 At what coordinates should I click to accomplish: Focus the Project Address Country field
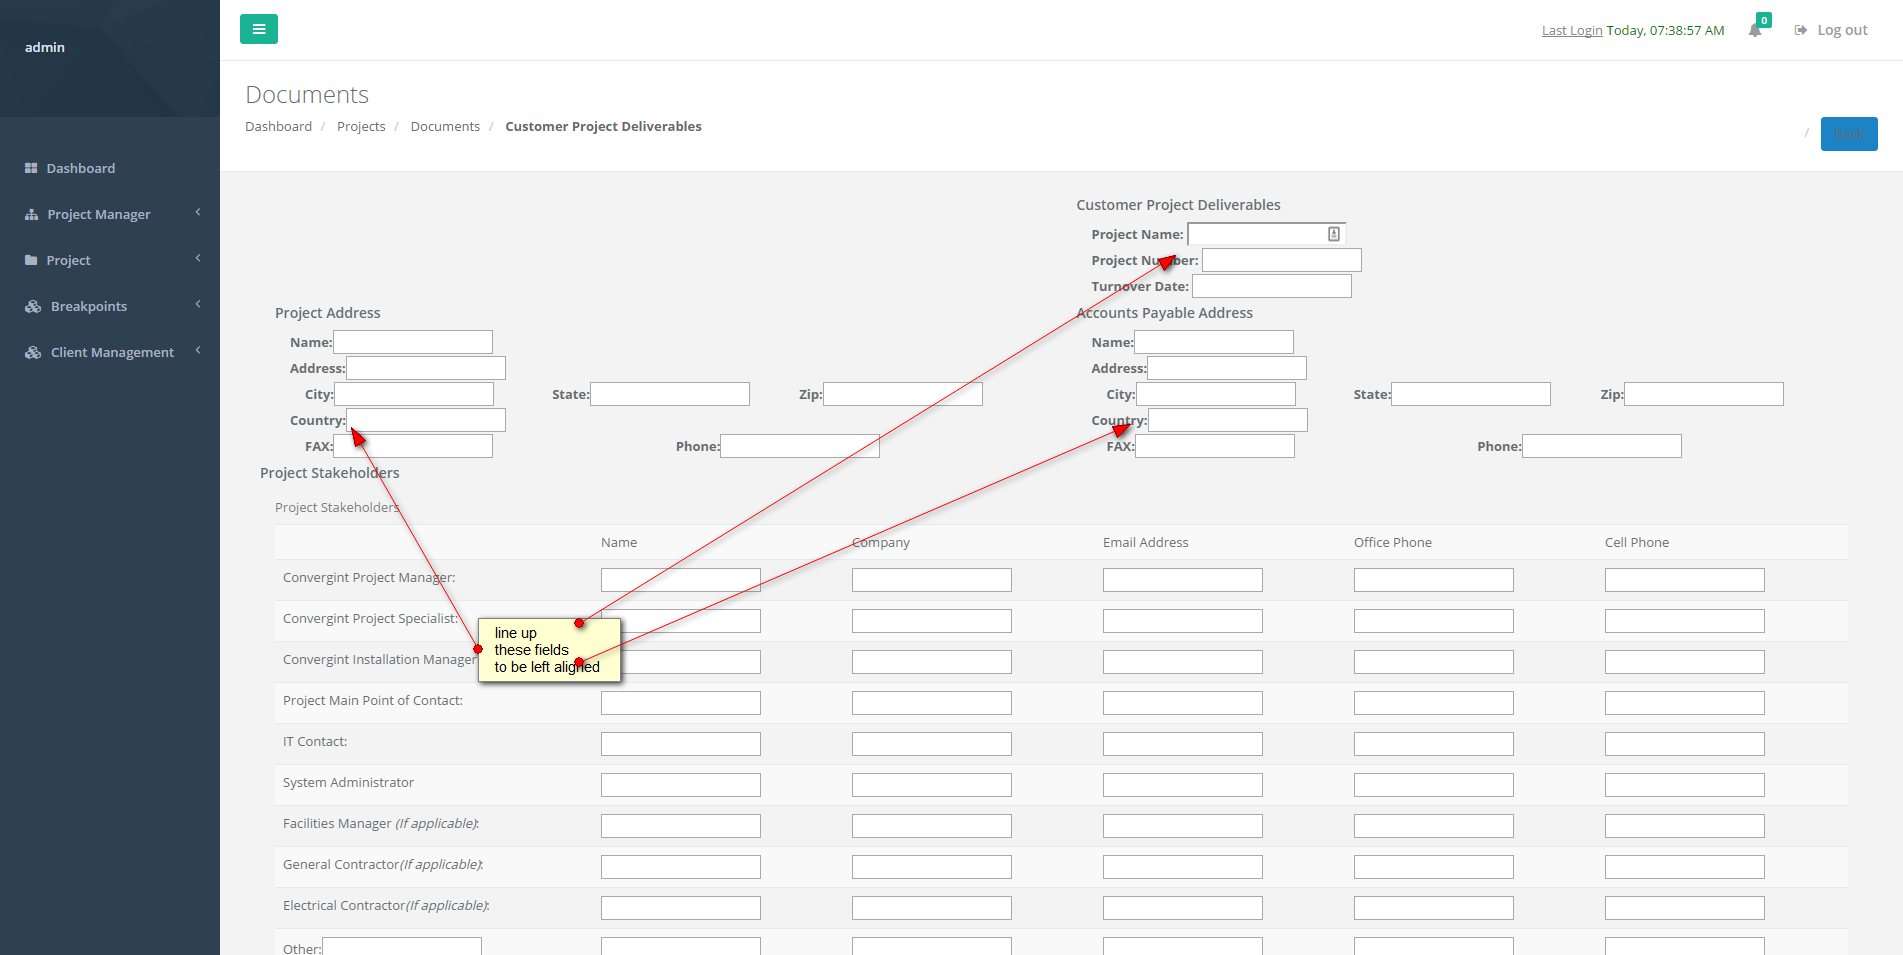click(x=426, y=420)
